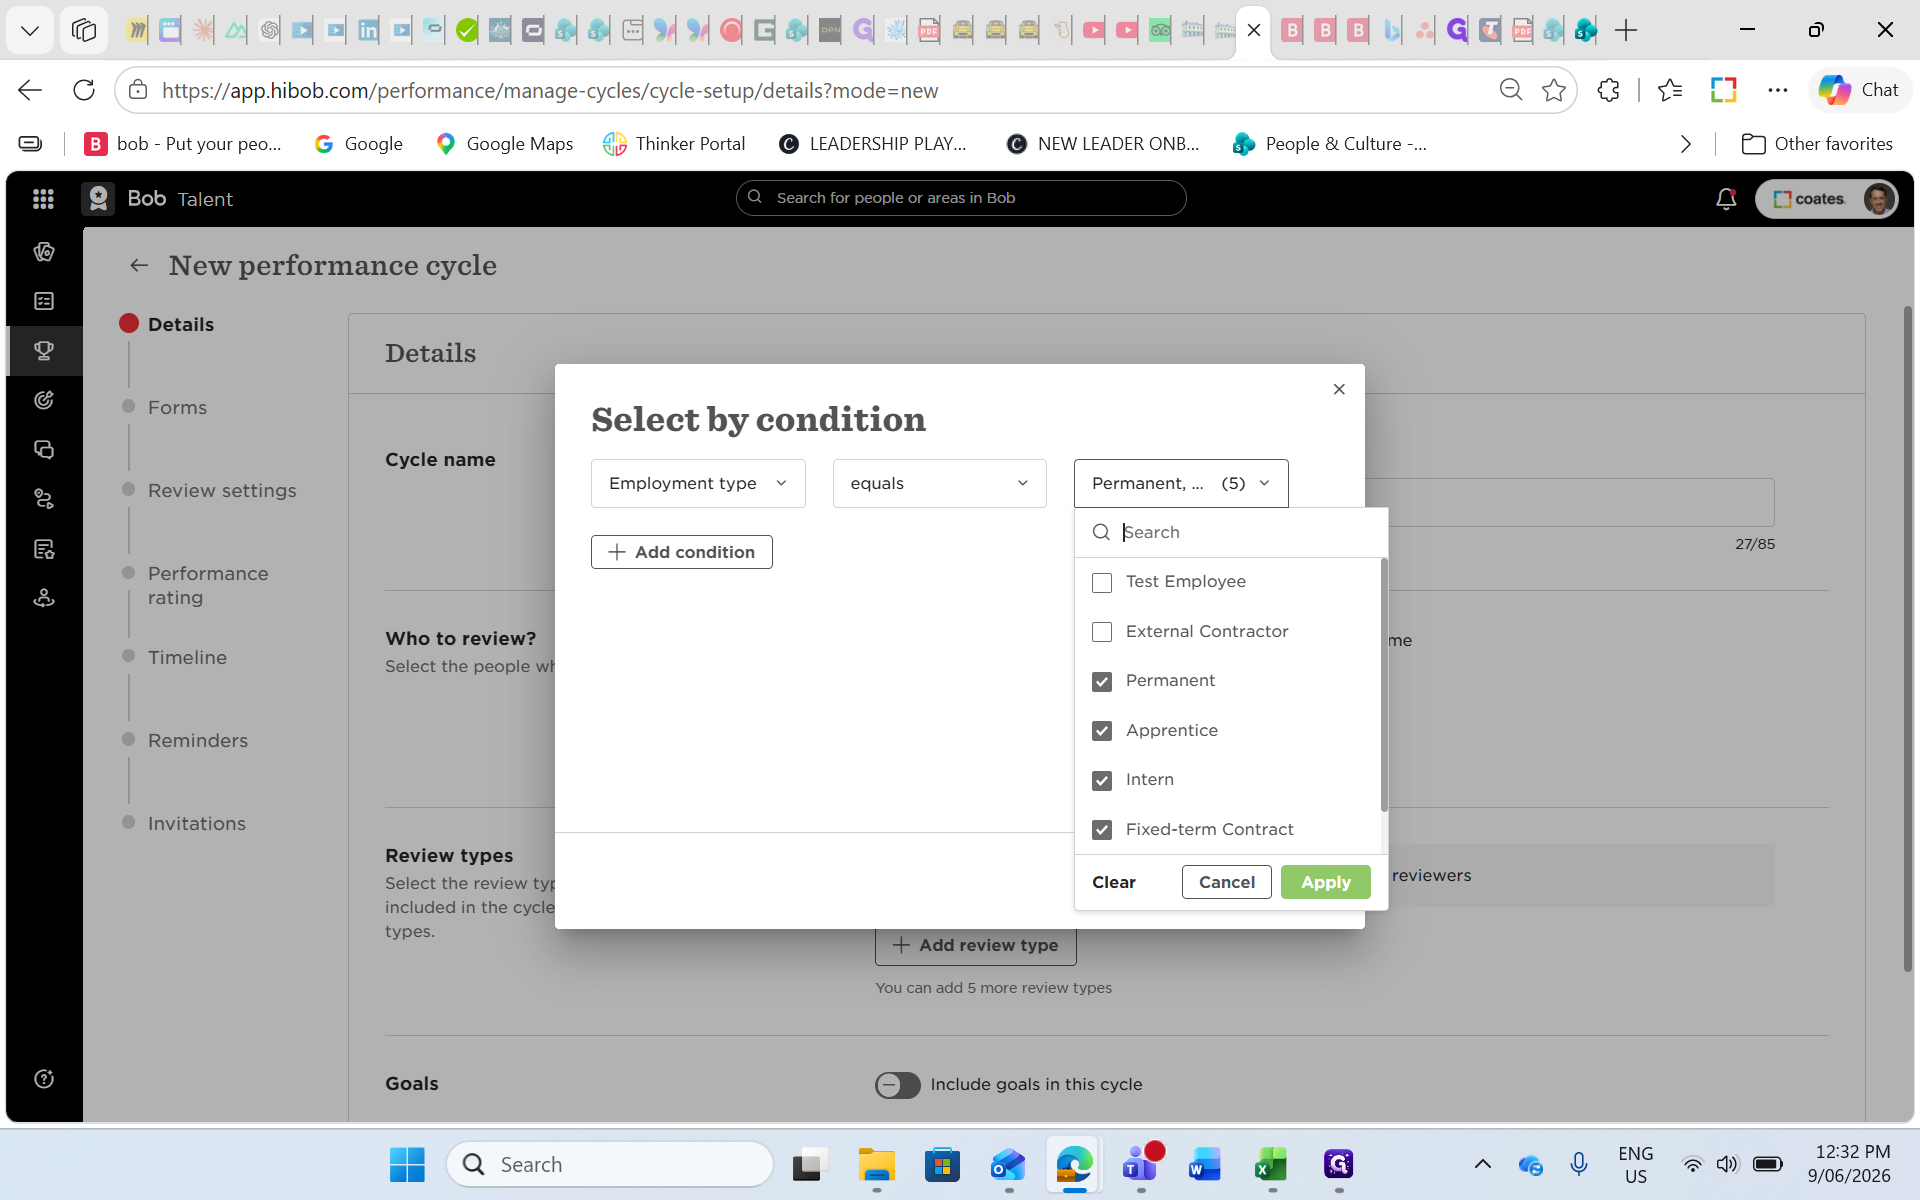
Task: Click browser refresh button
Action: (84, 90)
